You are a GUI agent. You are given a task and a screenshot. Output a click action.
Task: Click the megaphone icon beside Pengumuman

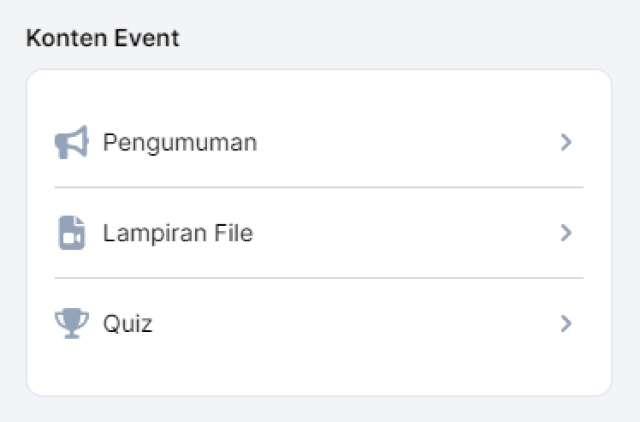(x=72, y=142)
